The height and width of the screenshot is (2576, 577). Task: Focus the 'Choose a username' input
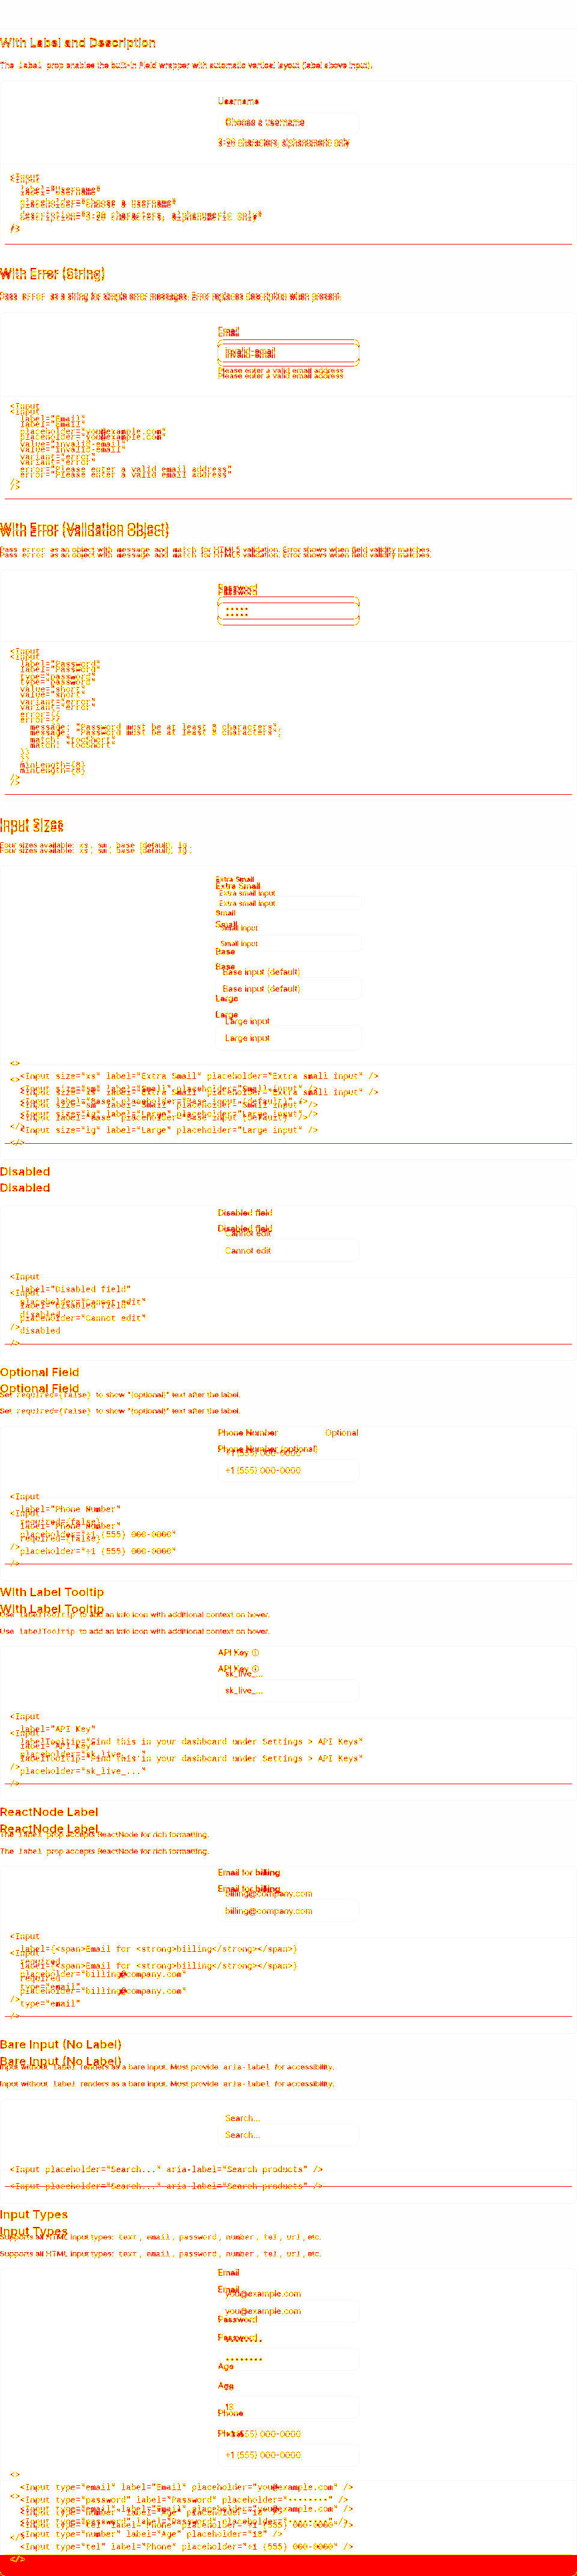coord(288,122)
